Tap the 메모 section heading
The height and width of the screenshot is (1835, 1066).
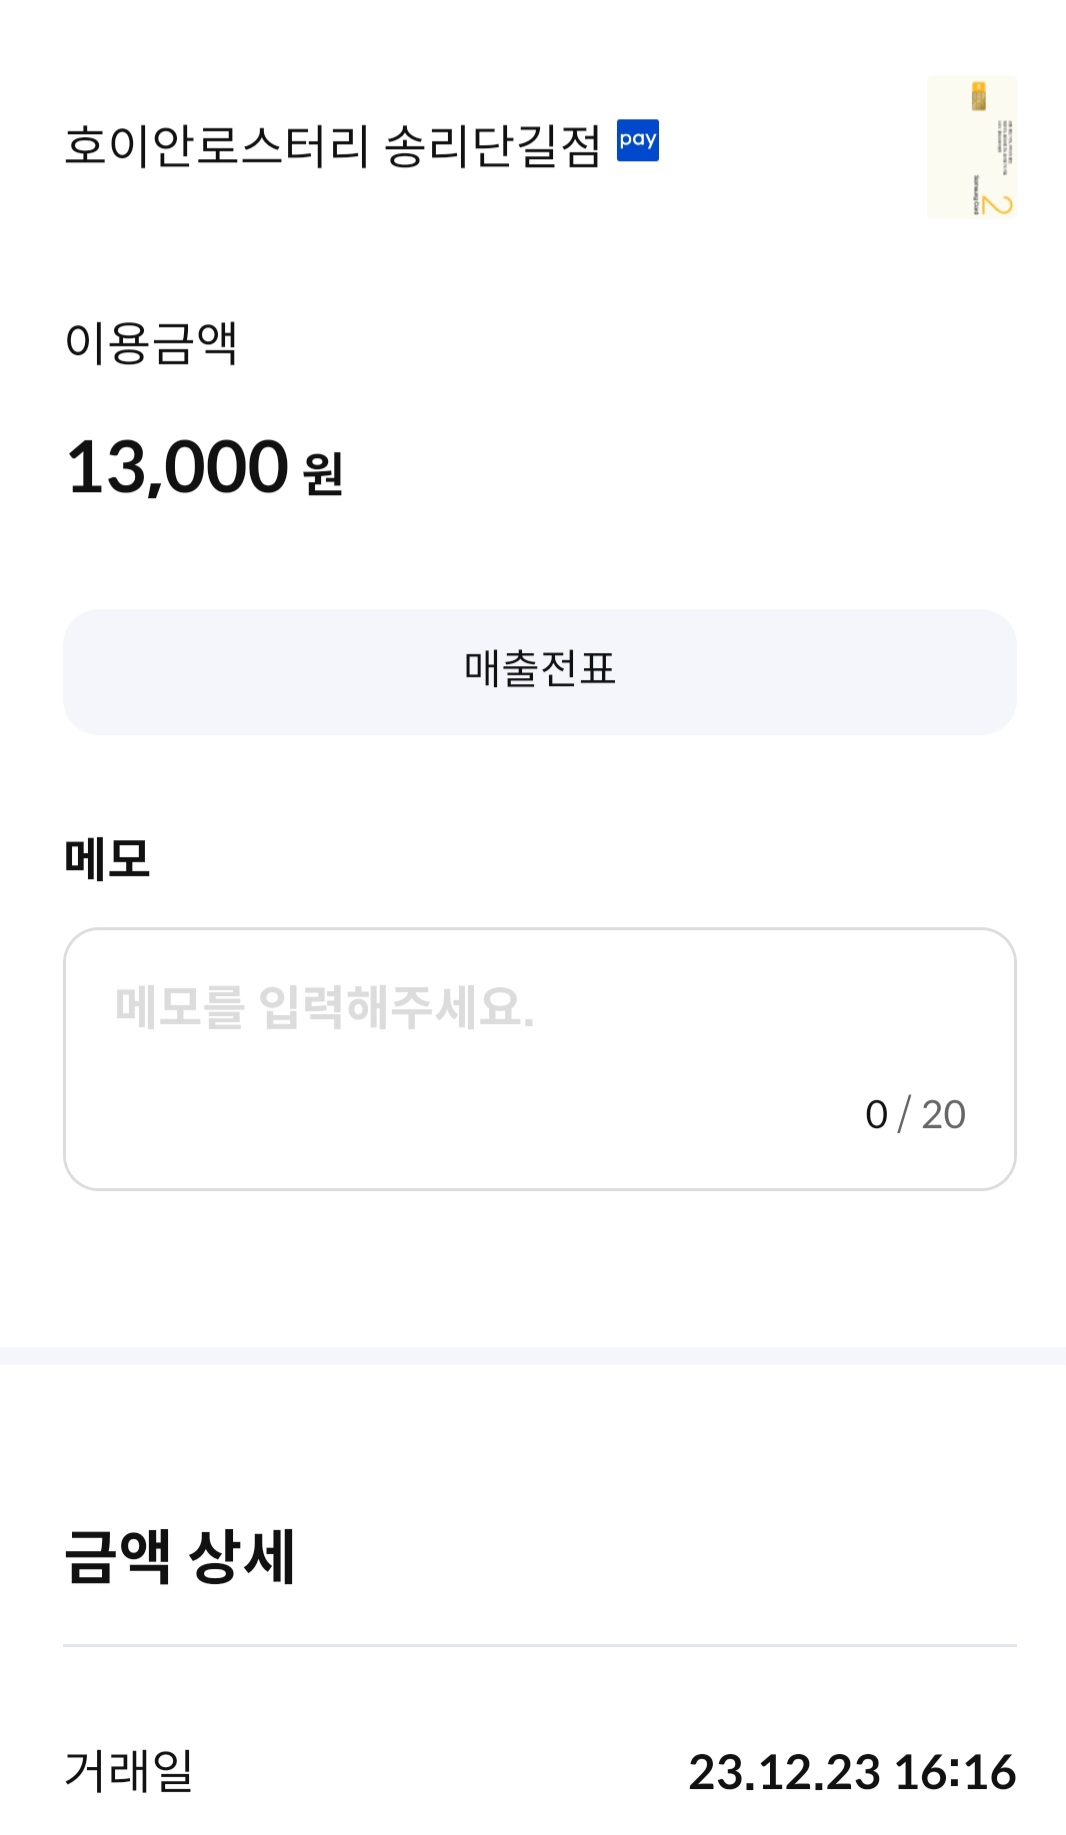(107, 859)
